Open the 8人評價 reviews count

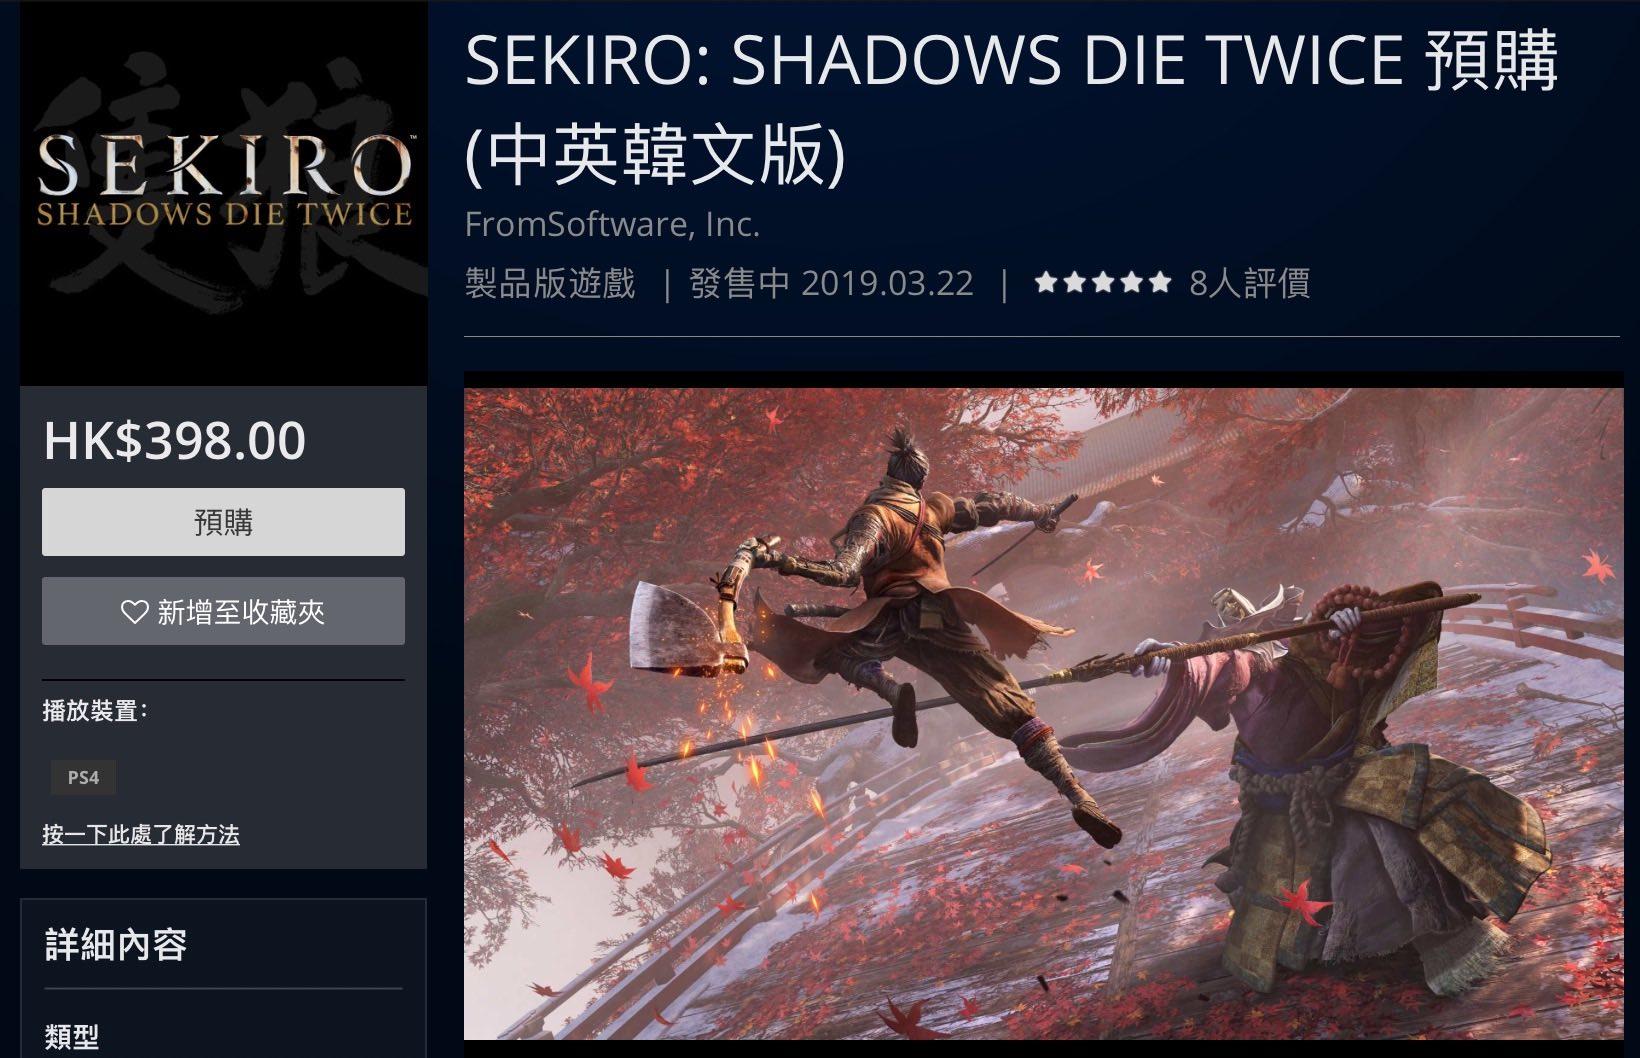pos(1249,283)
